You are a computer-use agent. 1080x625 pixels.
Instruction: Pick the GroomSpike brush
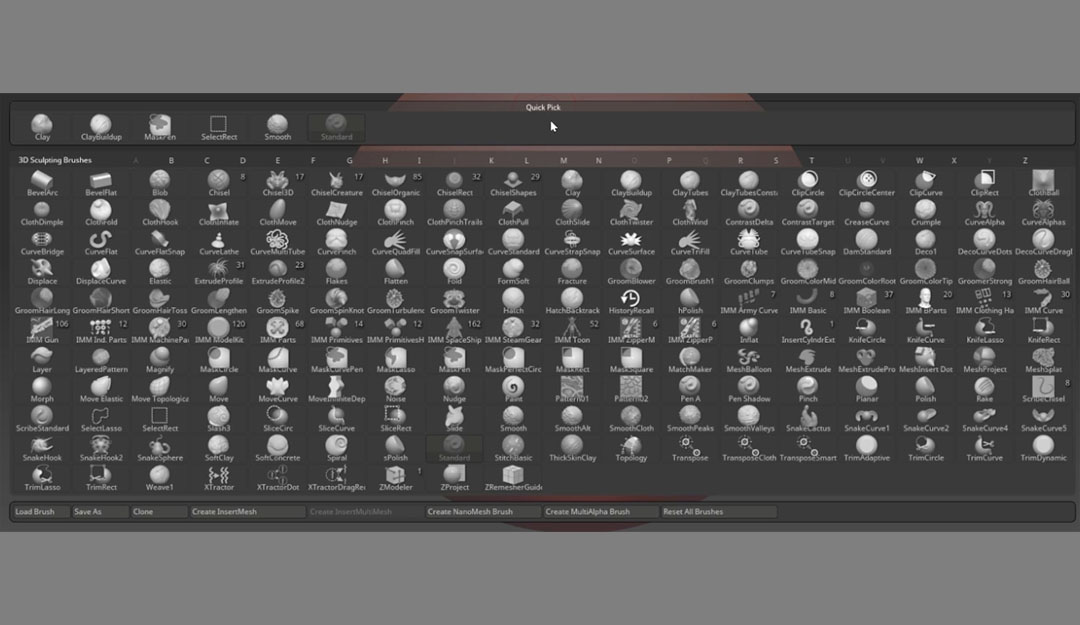tap(278, 302)
